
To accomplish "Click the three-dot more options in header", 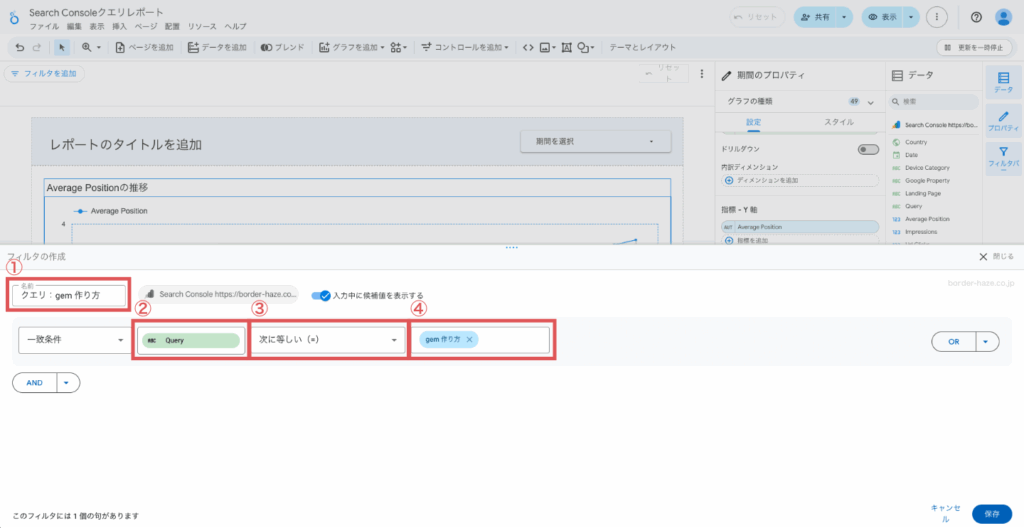I will [x=937, y=17].
